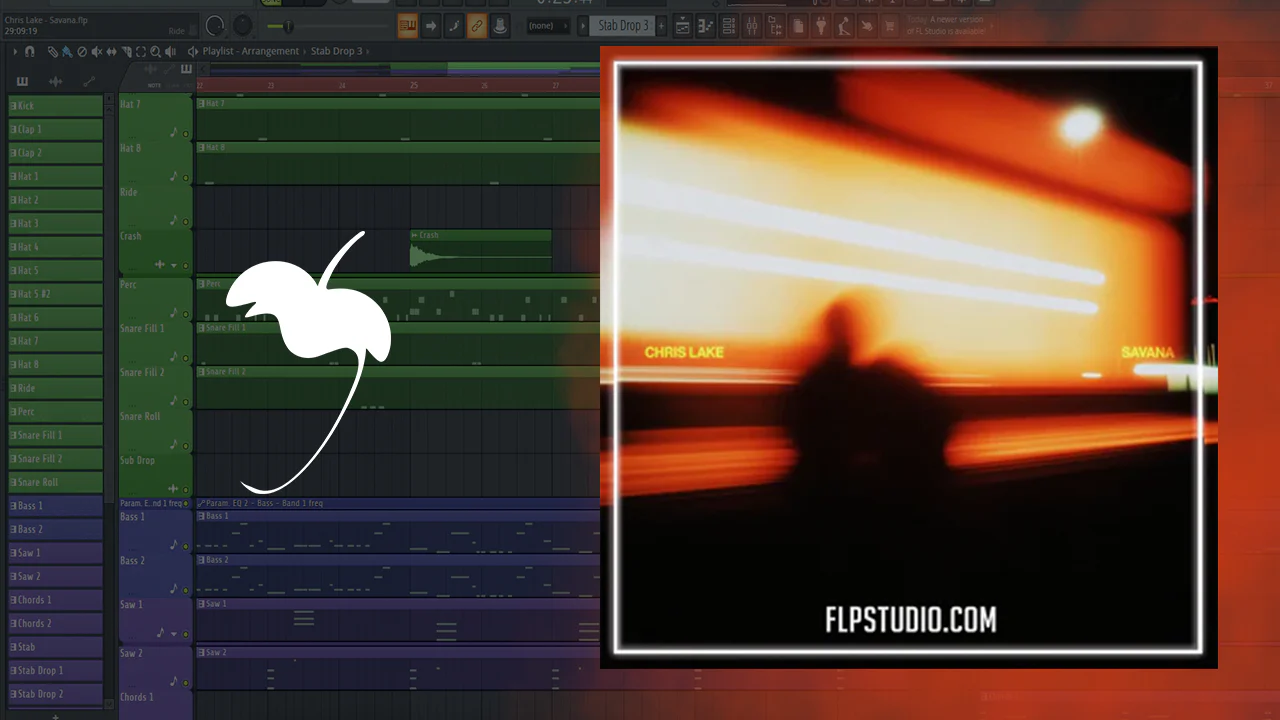The image size is (1280, 720).
Task: Click the Crash audio clip waveform
Action: click(x=481, y=254)
